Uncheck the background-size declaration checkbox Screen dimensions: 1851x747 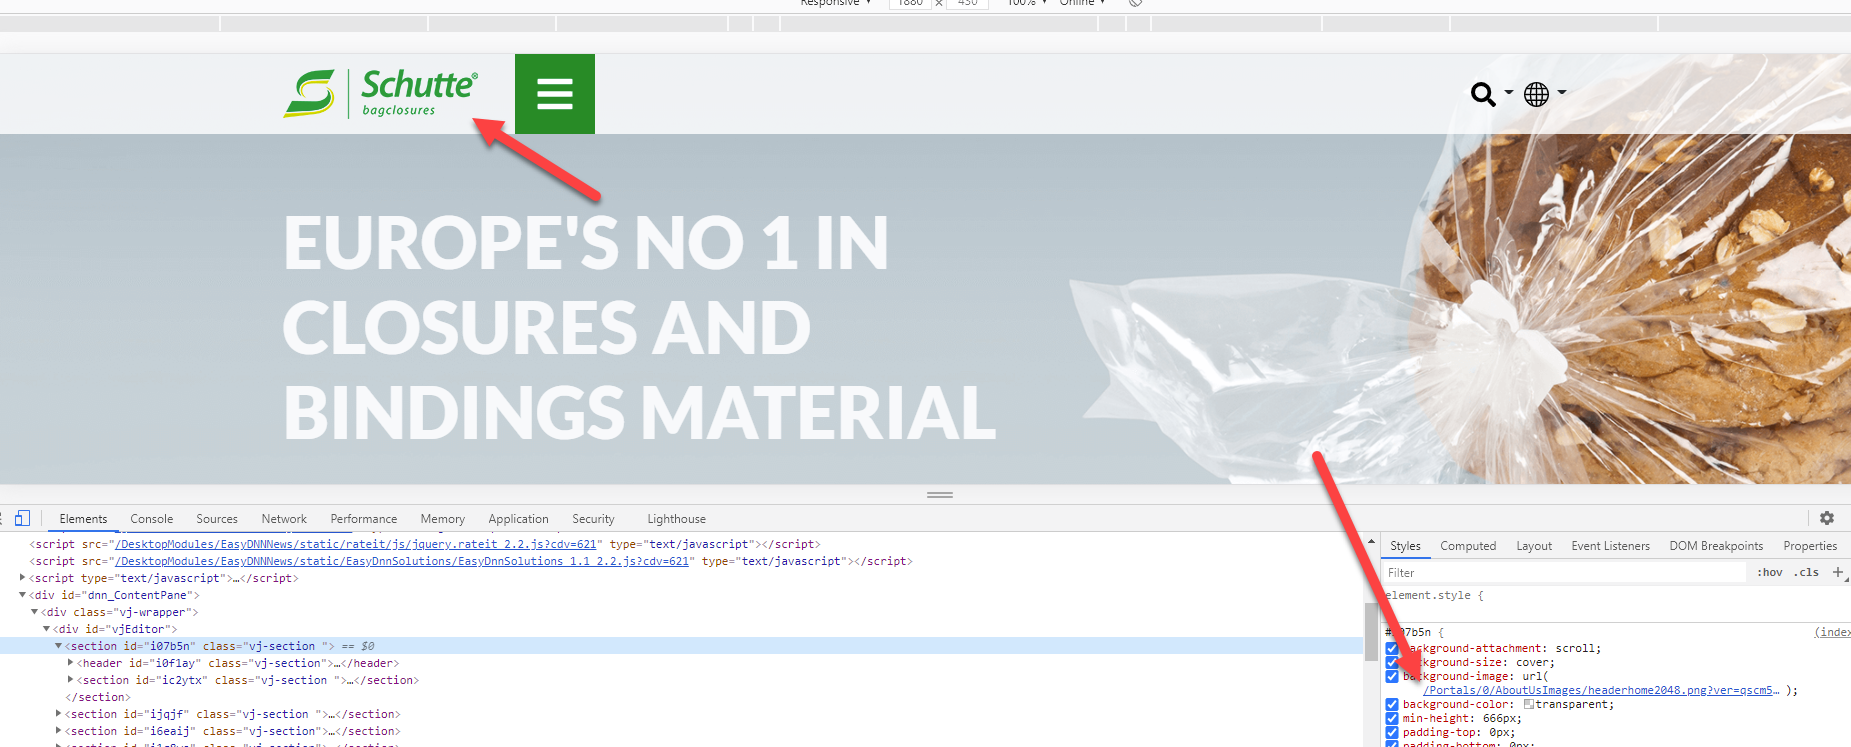tap(1392, 662)
